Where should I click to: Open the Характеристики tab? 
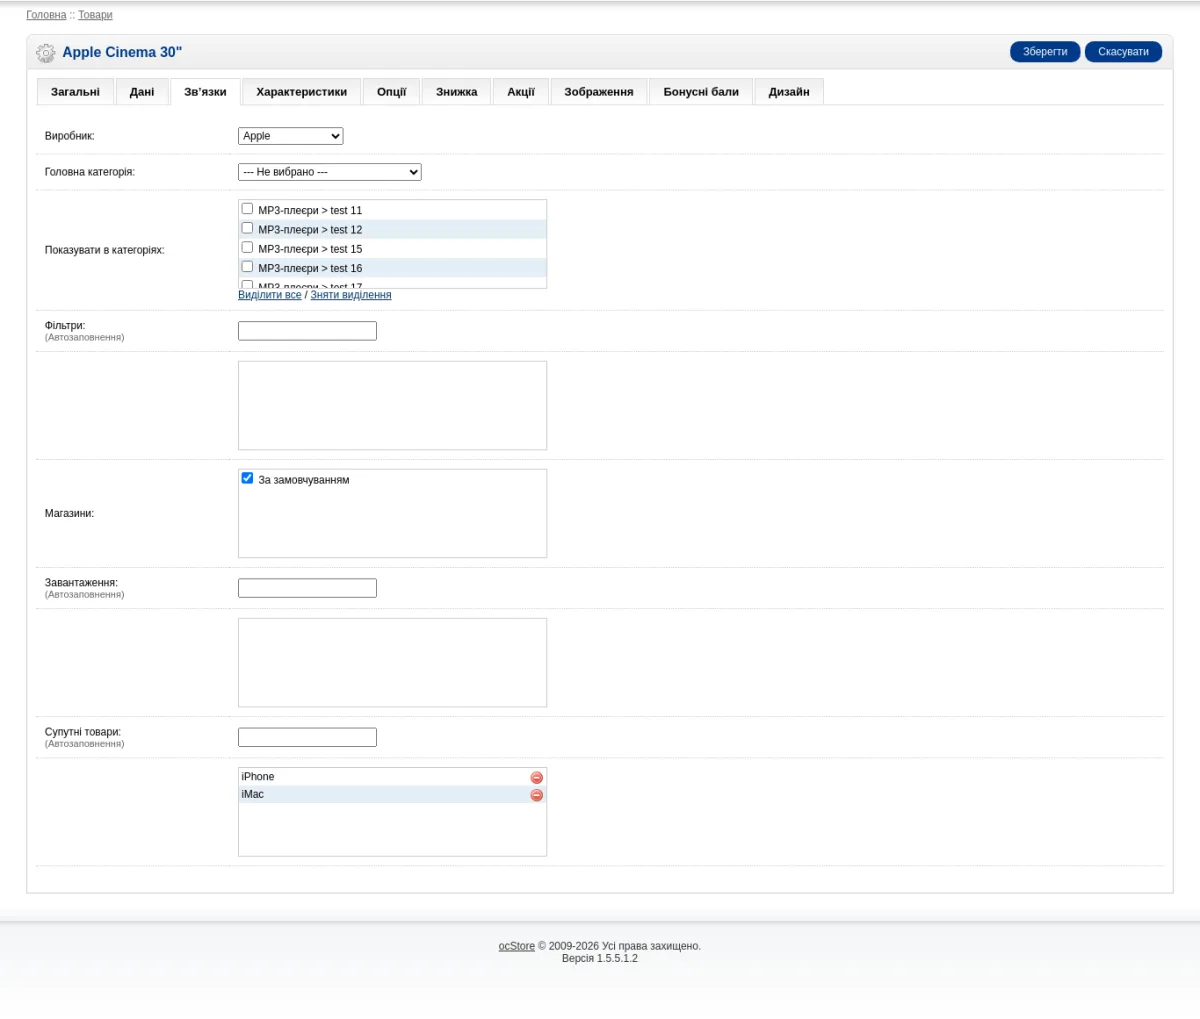pos(301,92)
